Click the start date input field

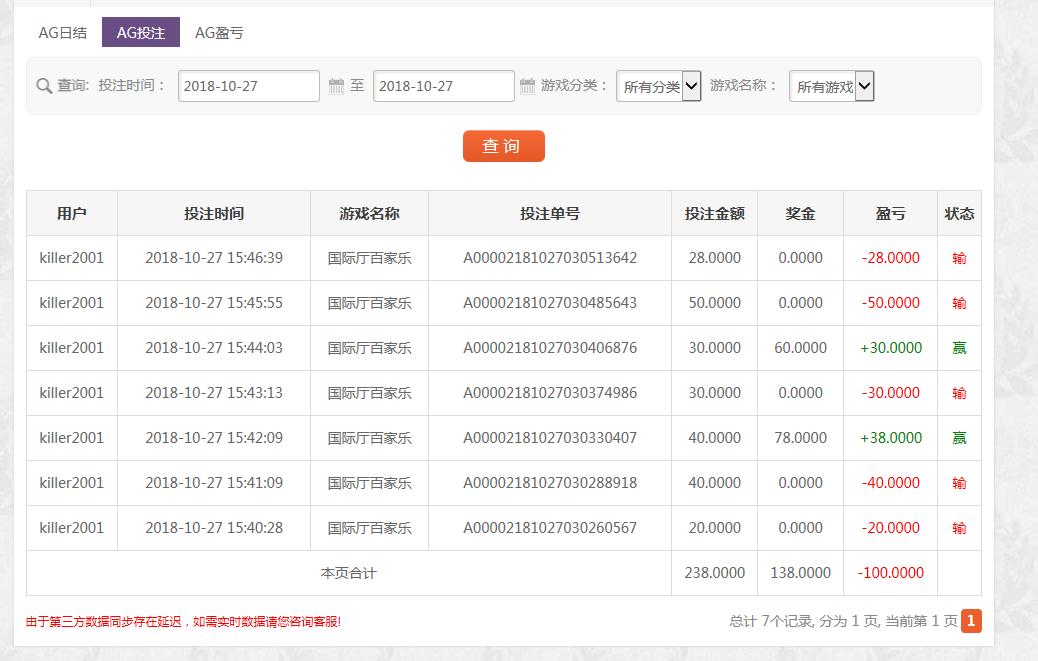pos(249,87)
